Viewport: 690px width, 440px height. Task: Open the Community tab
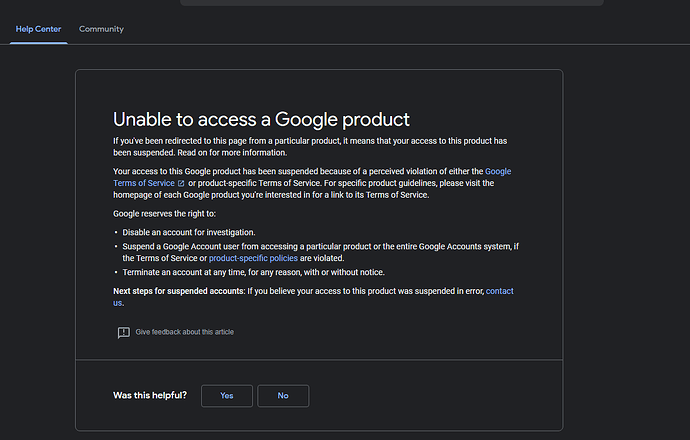coord(101,29)
